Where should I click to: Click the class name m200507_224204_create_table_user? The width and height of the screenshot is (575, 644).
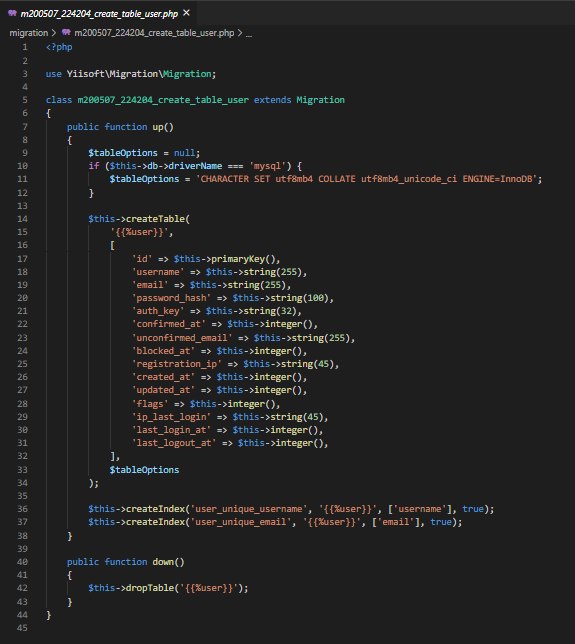[163, 100]
